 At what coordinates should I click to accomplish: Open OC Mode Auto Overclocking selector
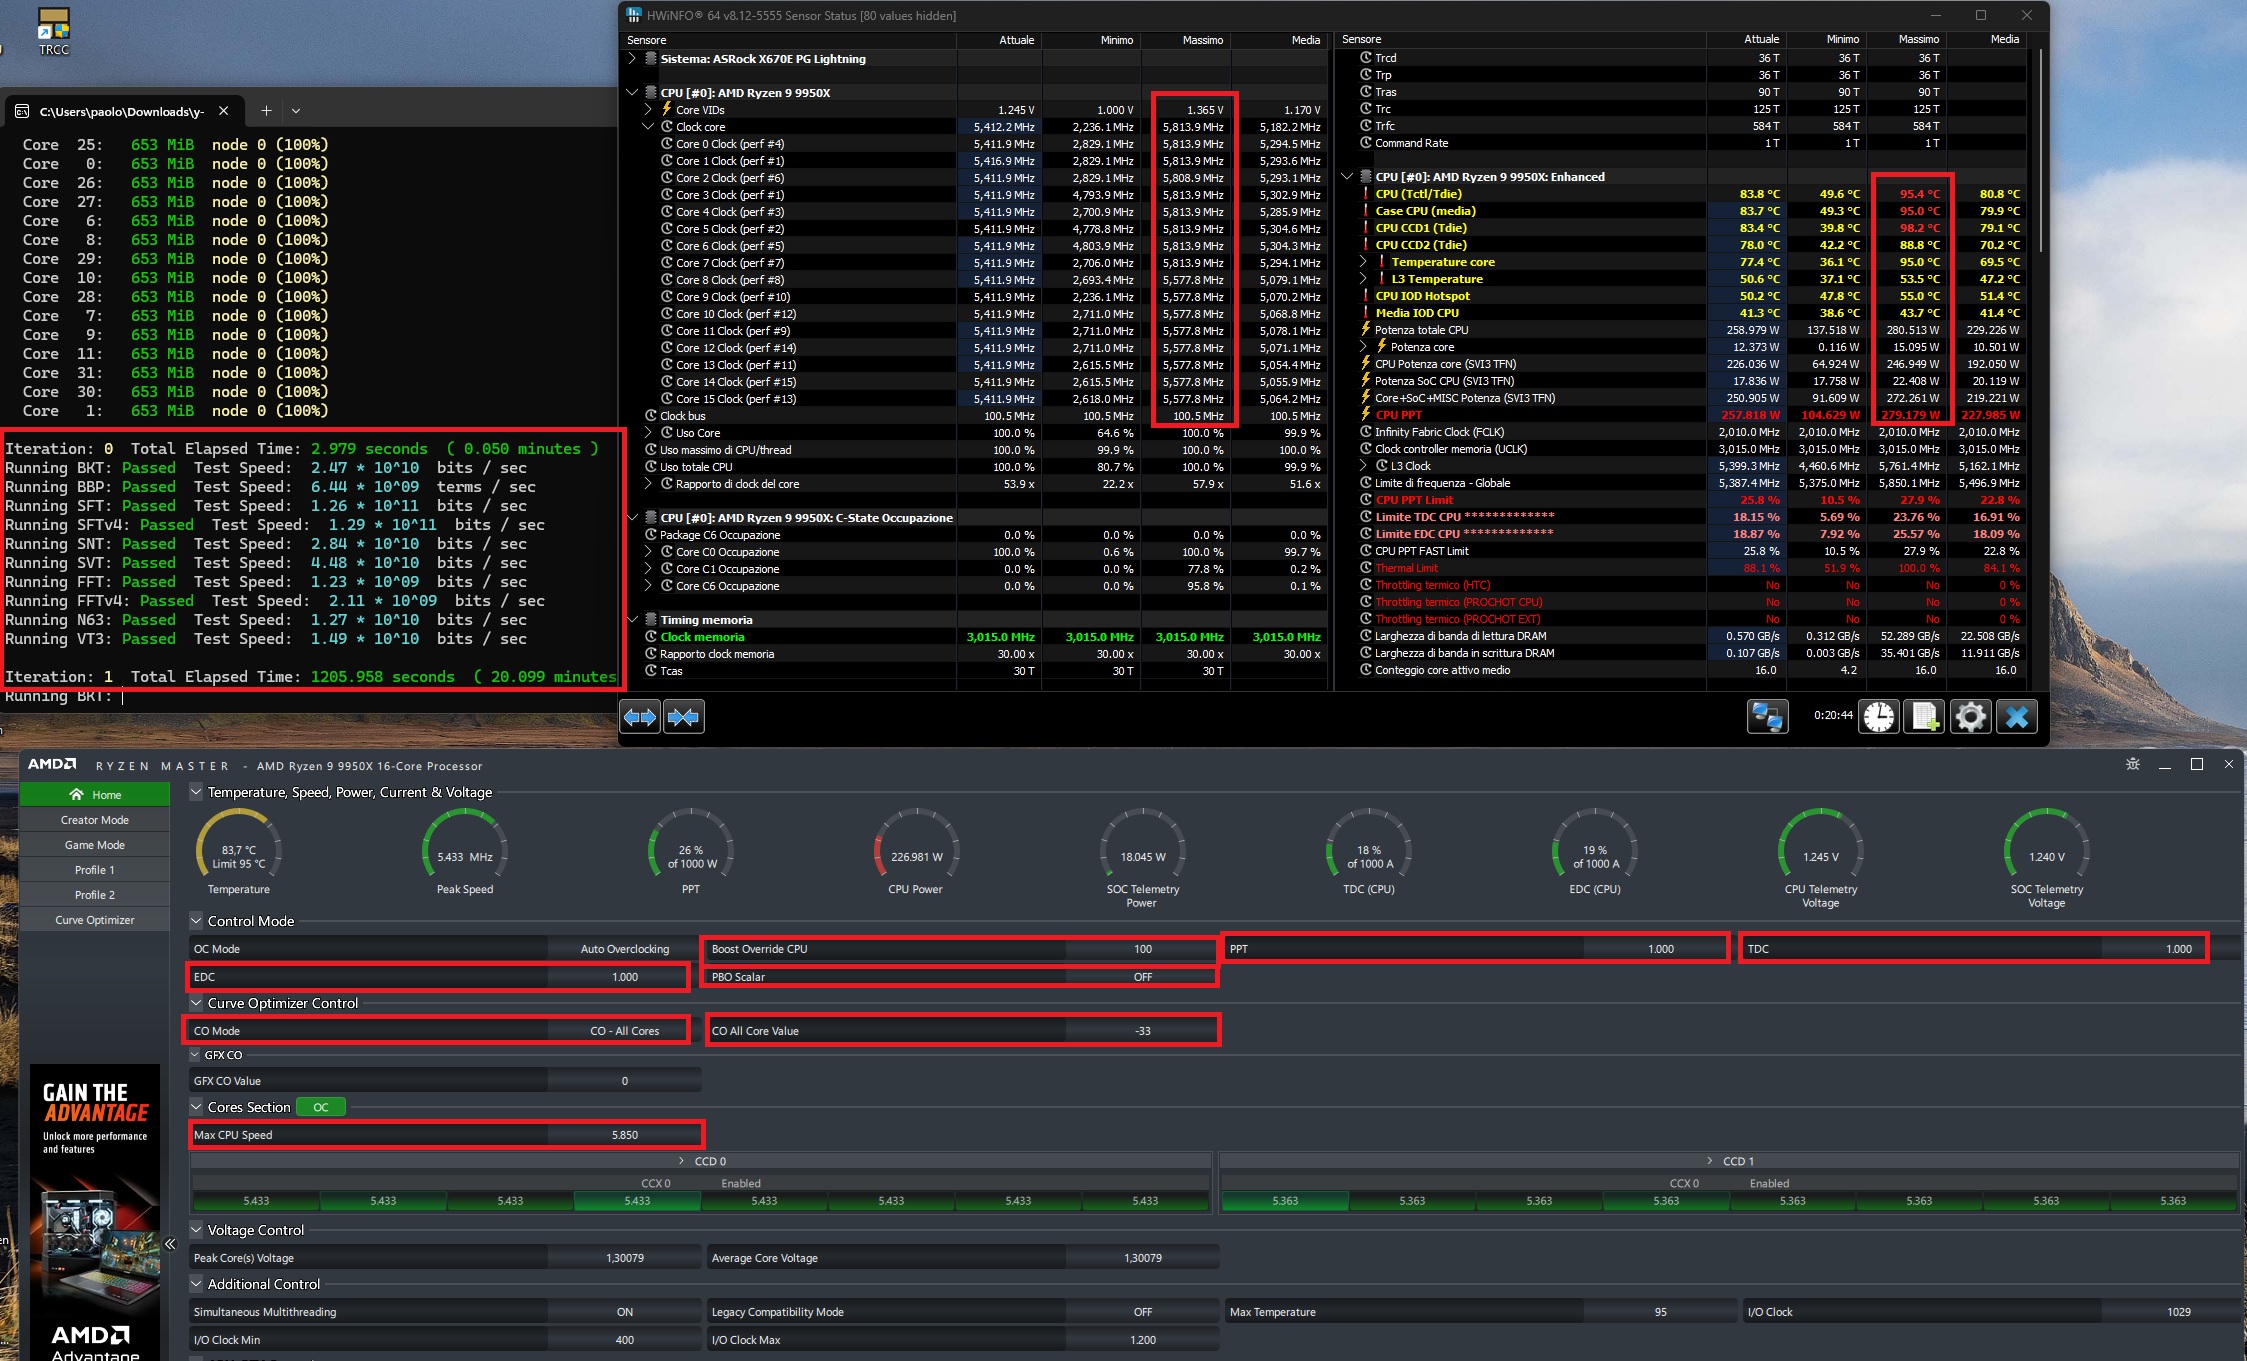(624, 949)
